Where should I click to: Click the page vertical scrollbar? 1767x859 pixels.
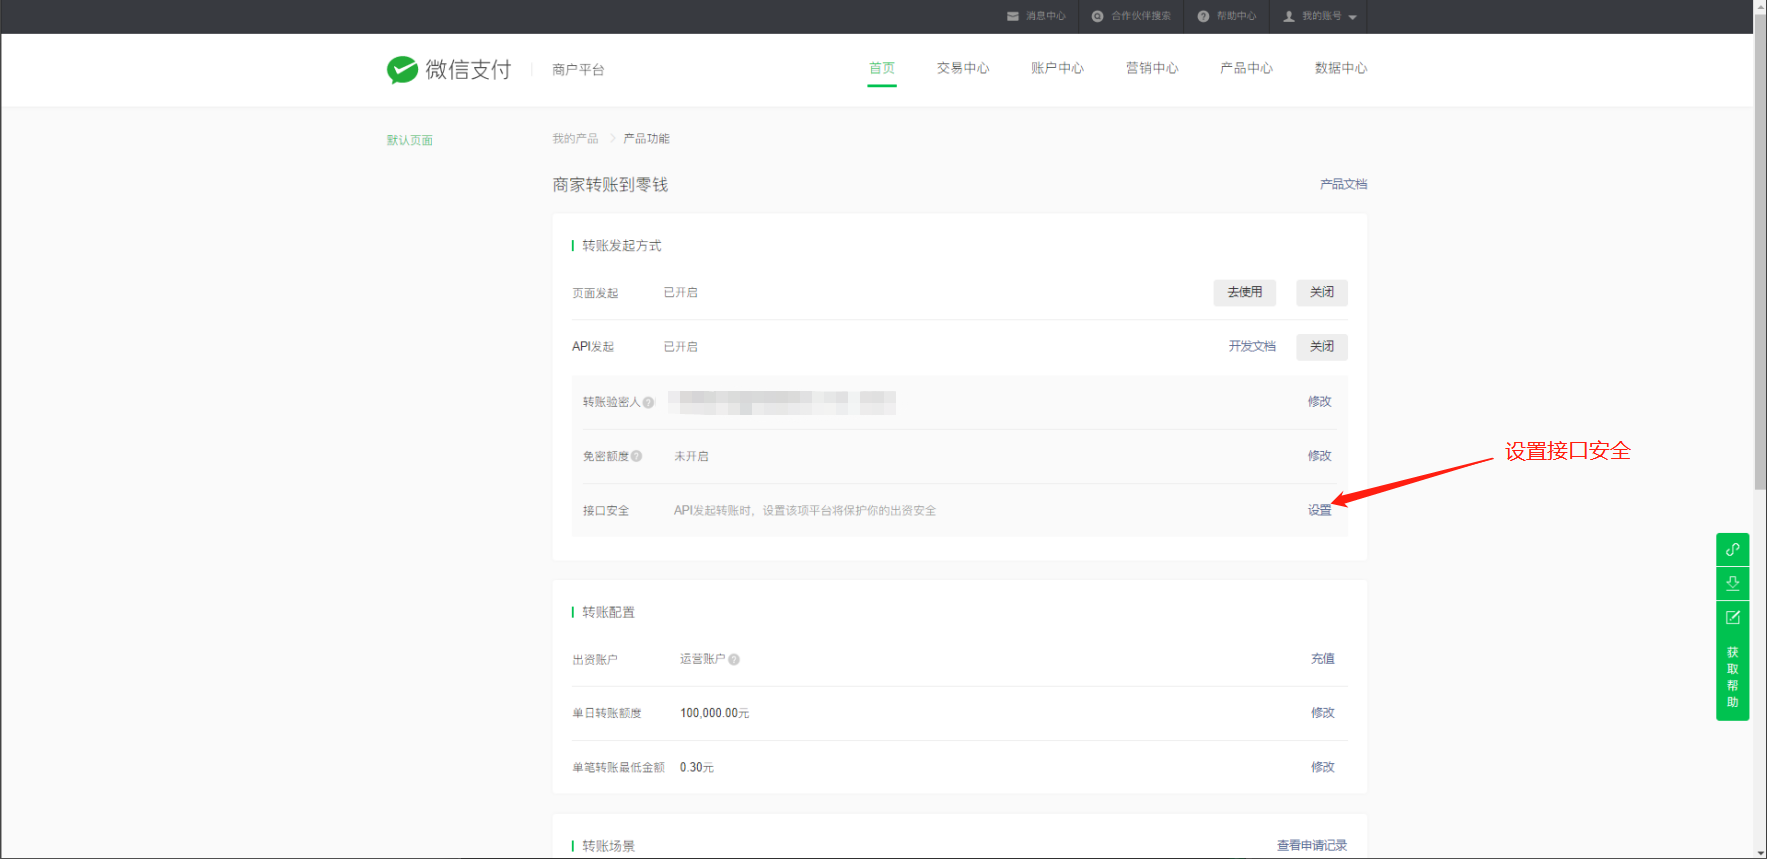click(1760, 300)
